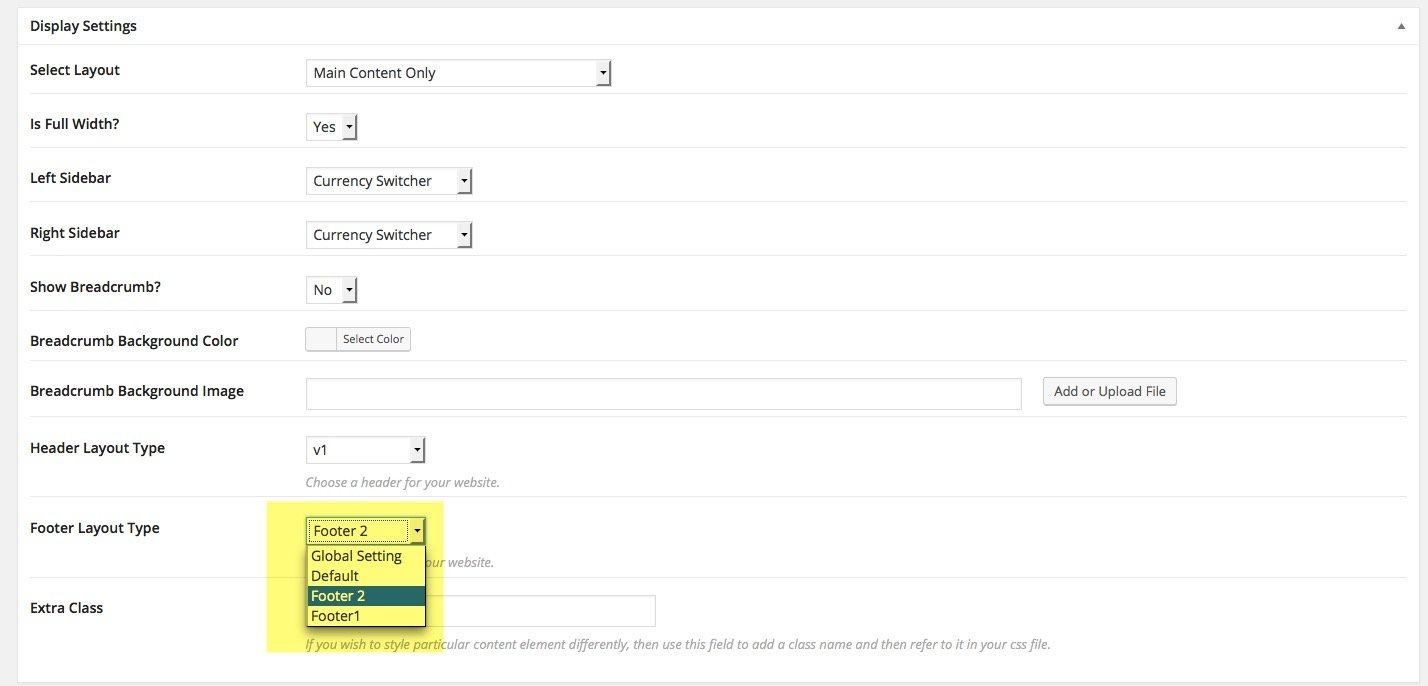Select Global Setting from footer list
Viewport: 1428px width, 686px height.
(x=357, y=556)
